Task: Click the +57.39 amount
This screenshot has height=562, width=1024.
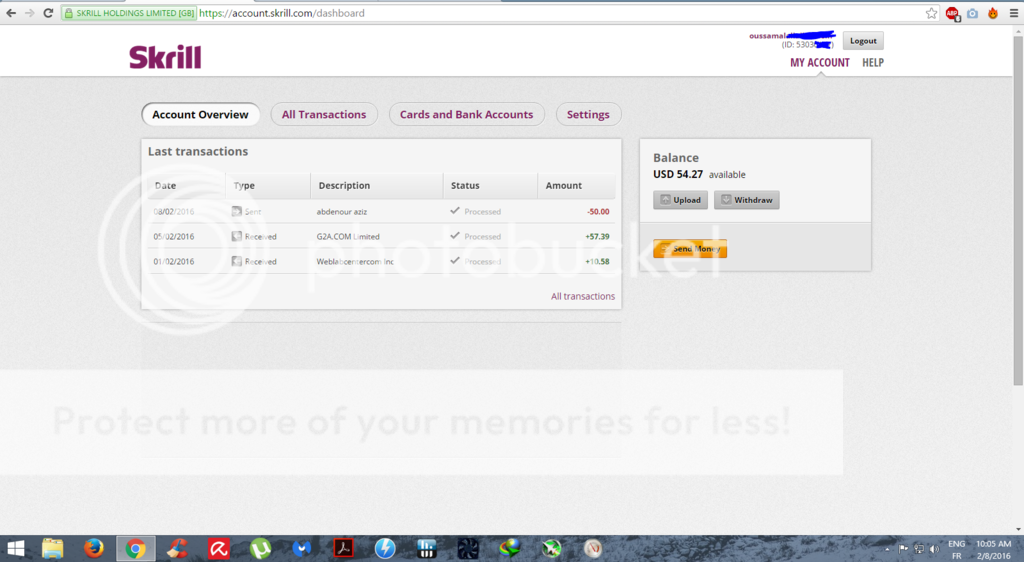Action: pyautogui.click(x=598, y=236)
